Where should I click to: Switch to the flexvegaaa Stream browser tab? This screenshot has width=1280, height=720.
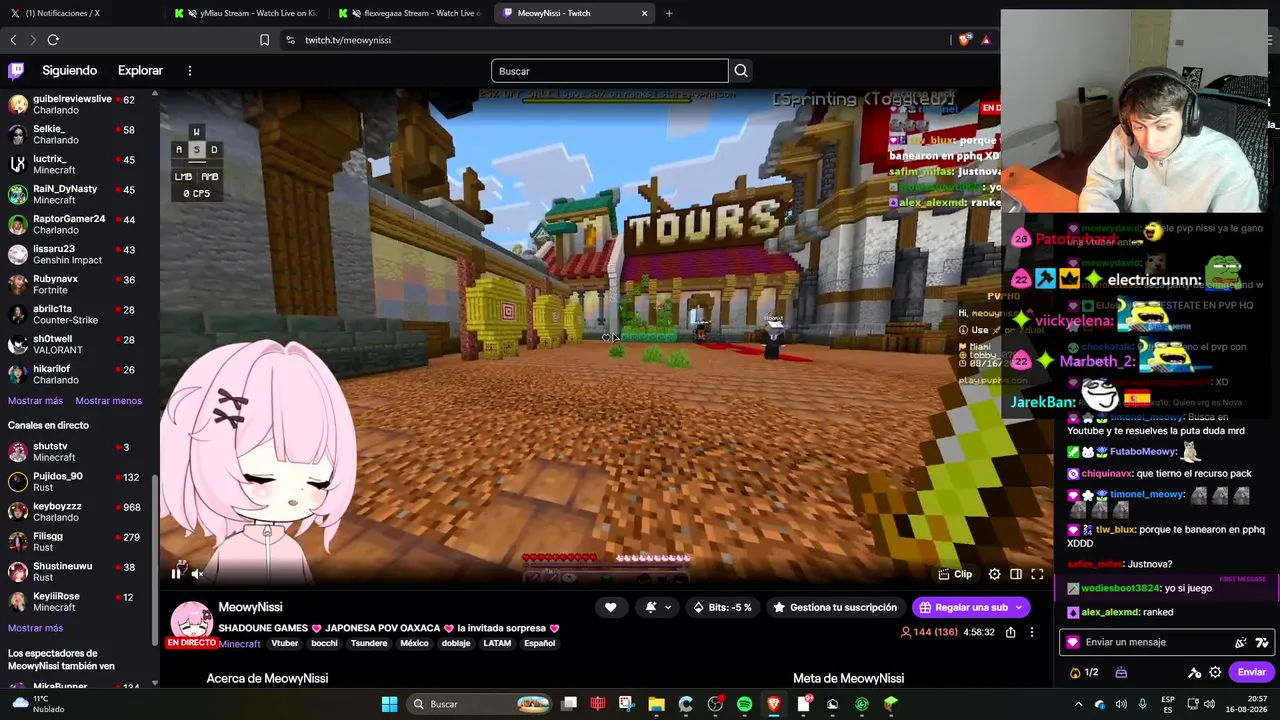click(x=410, y=13)
